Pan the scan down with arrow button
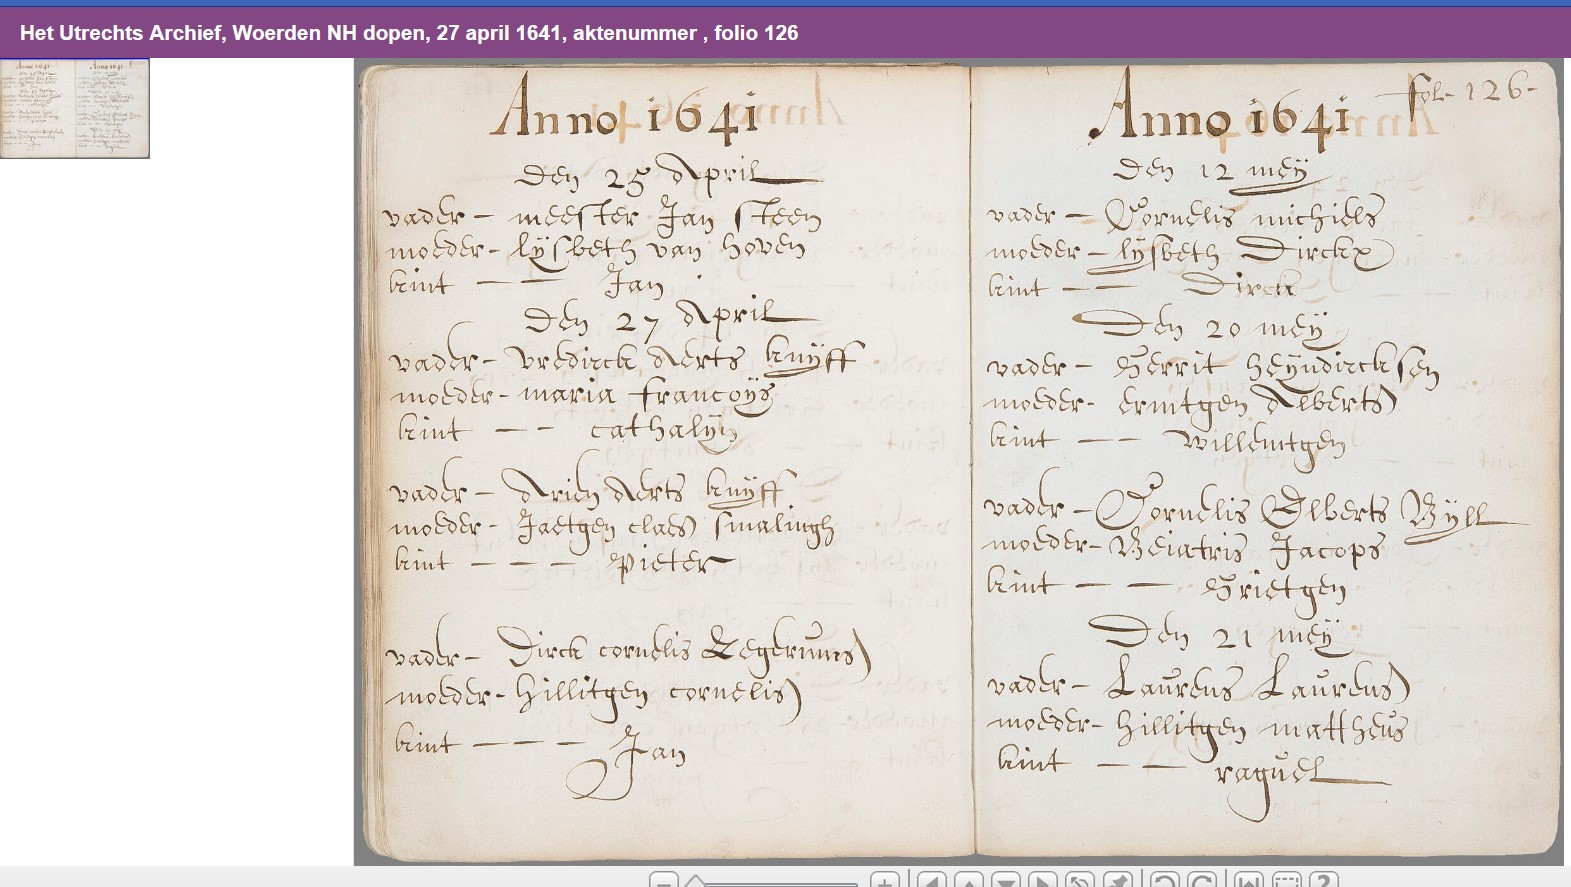Viewport: 1571px width, 887px height. pos(1006,880)
